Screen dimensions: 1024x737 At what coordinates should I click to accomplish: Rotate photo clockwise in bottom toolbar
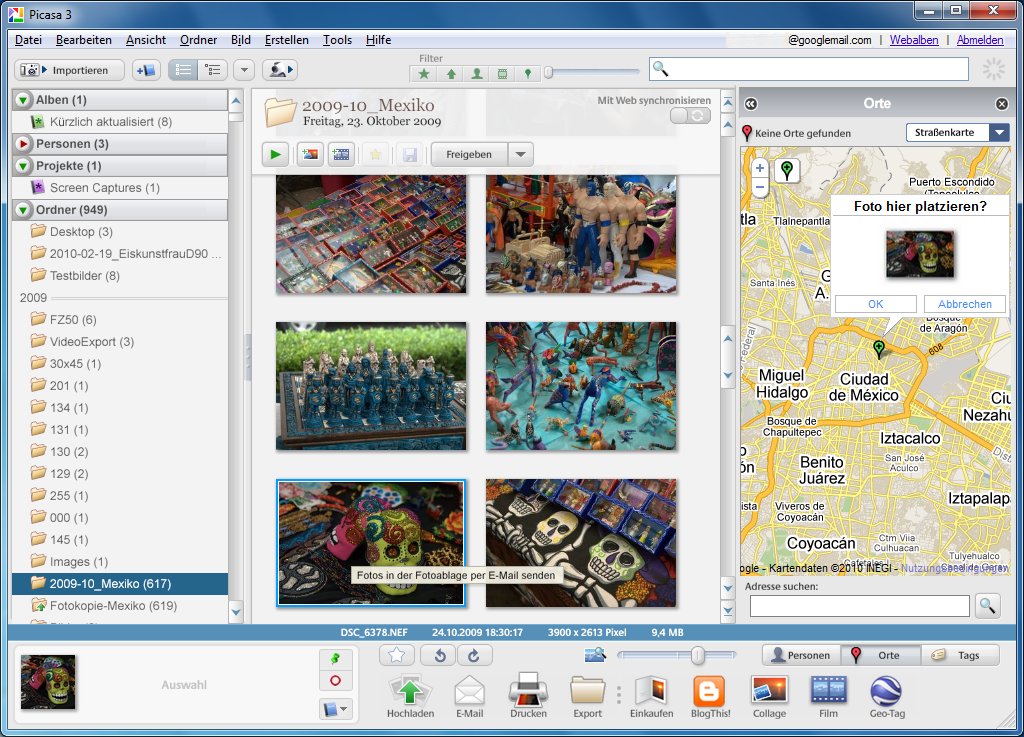[x=474, y=655]
